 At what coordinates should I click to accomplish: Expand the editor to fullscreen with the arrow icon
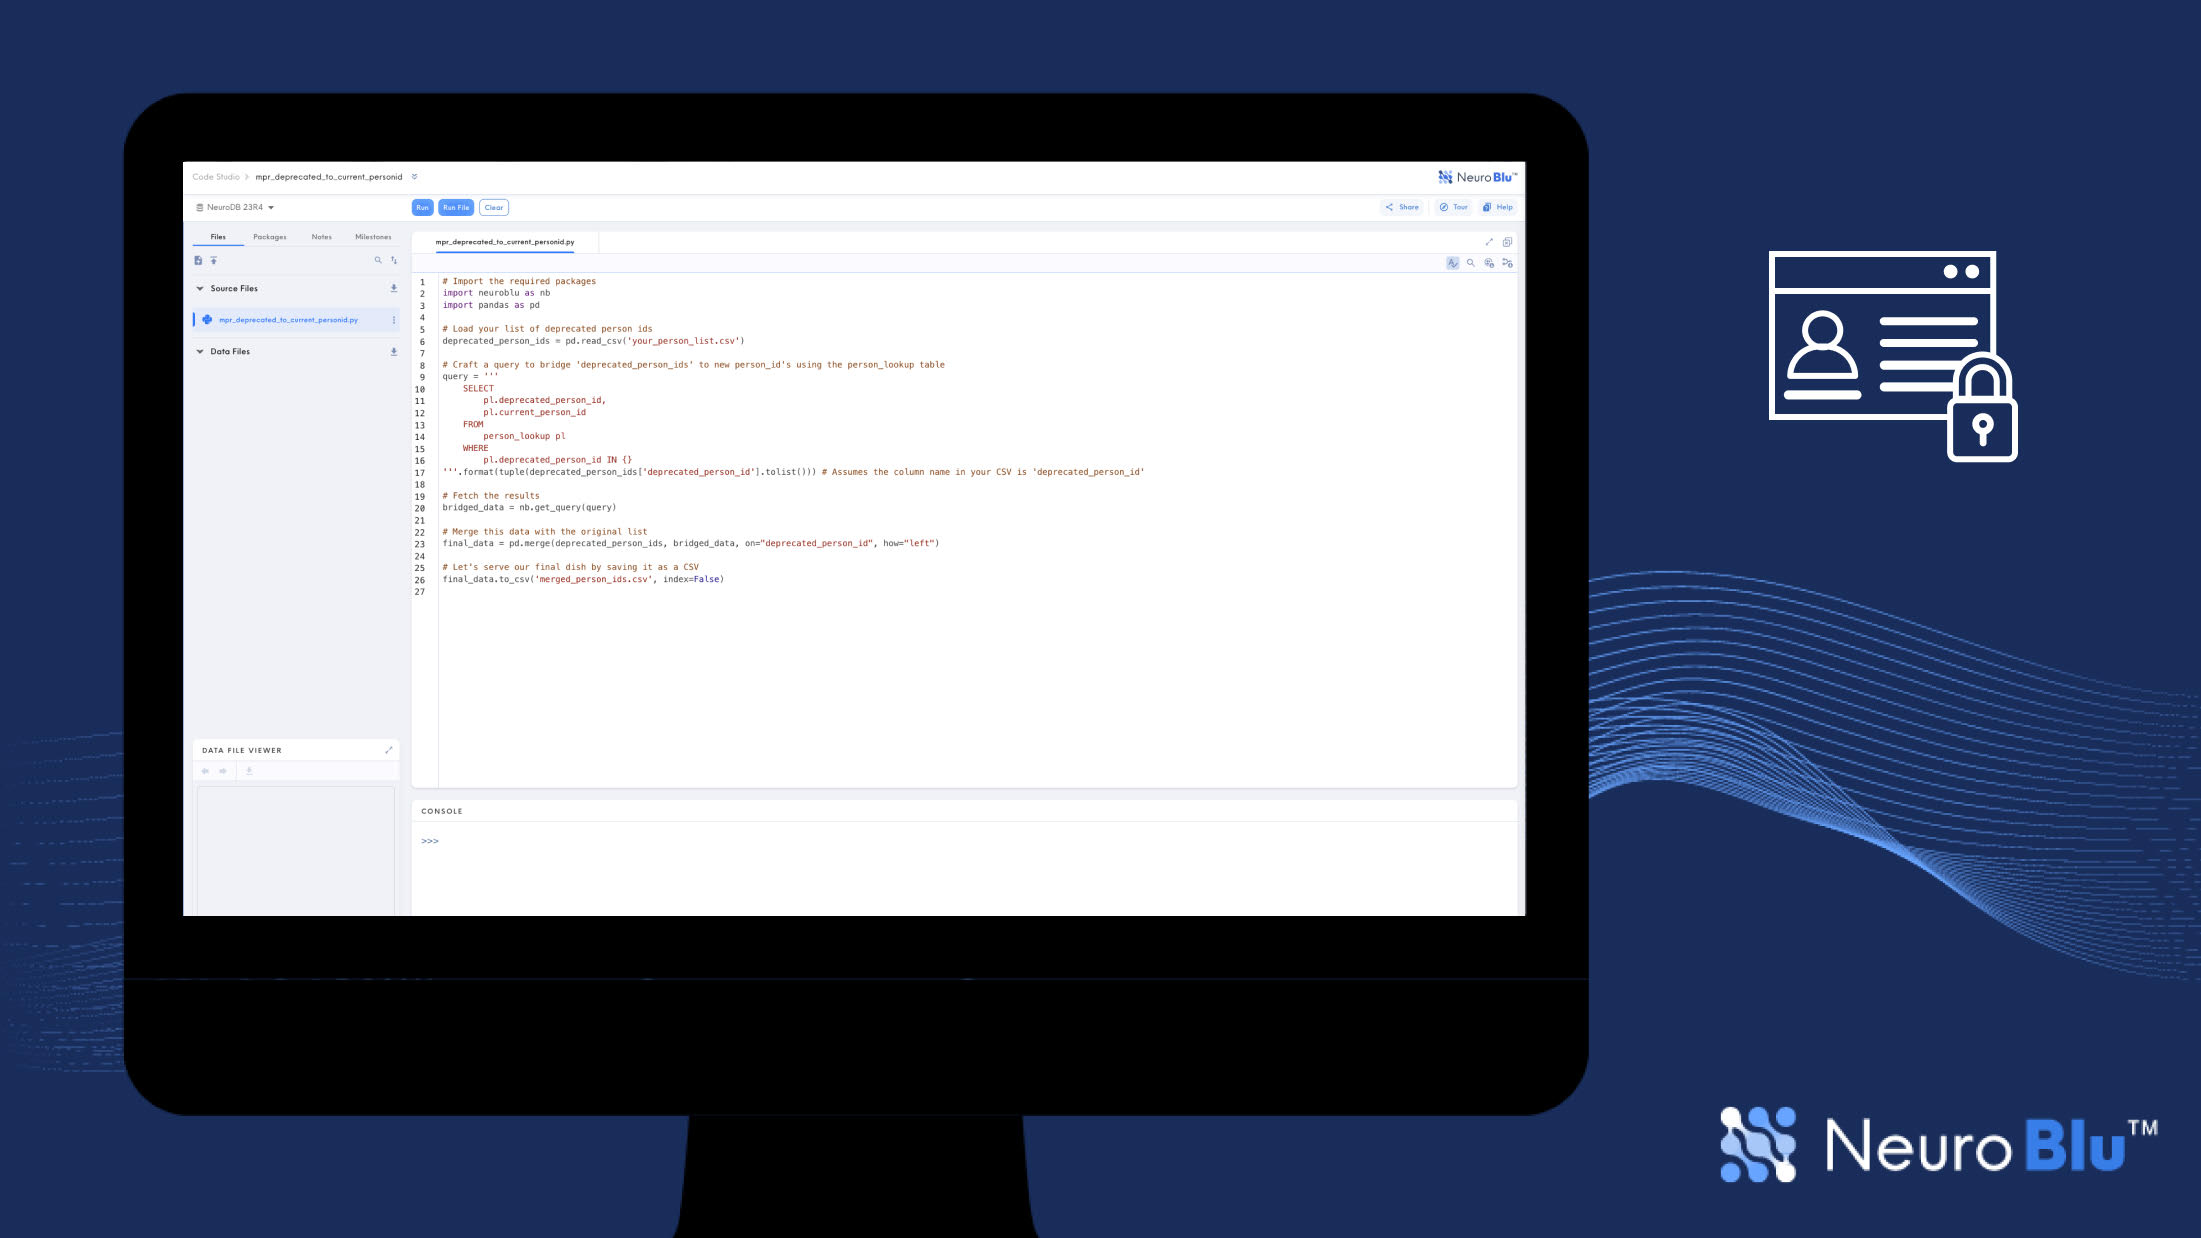(x=1489, y=241)
